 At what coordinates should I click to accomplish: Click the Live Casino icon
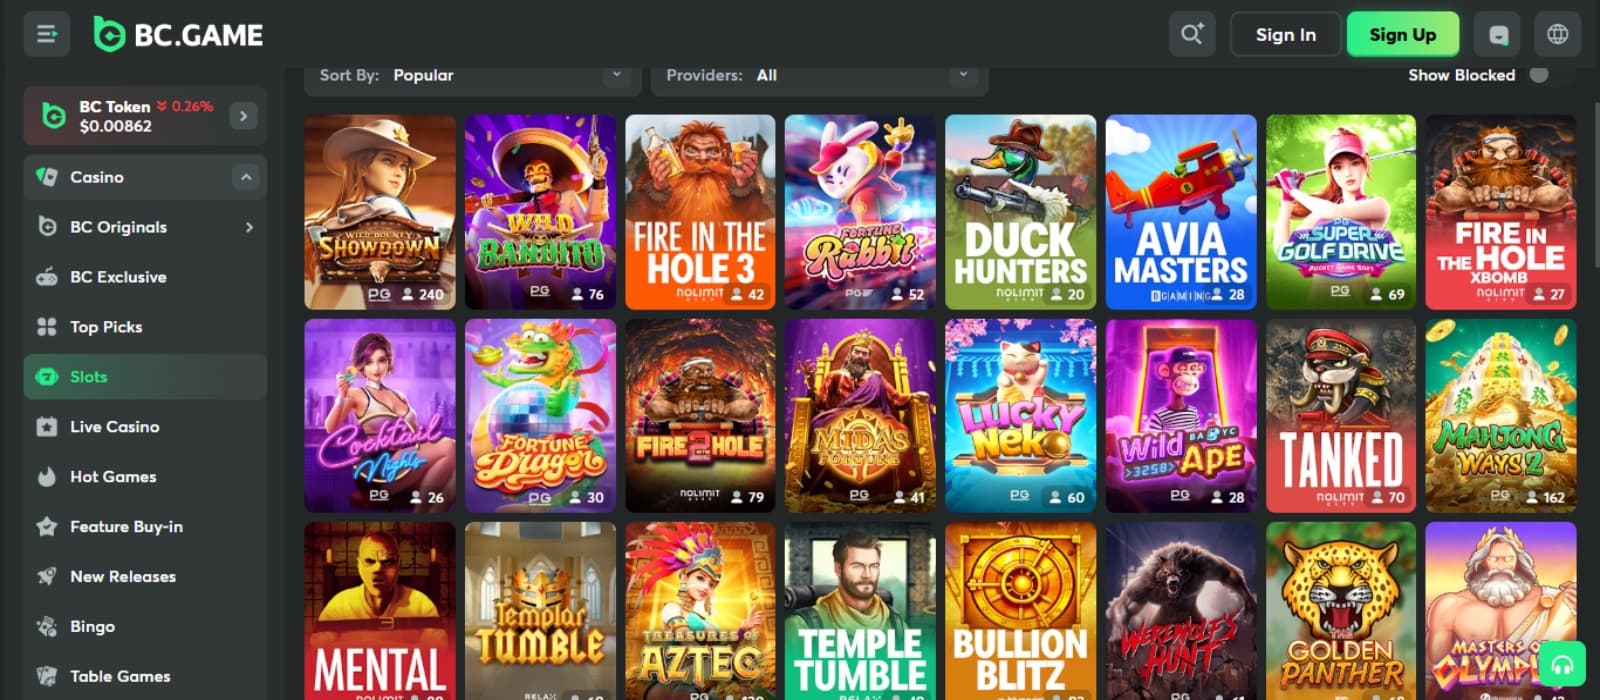46,427
